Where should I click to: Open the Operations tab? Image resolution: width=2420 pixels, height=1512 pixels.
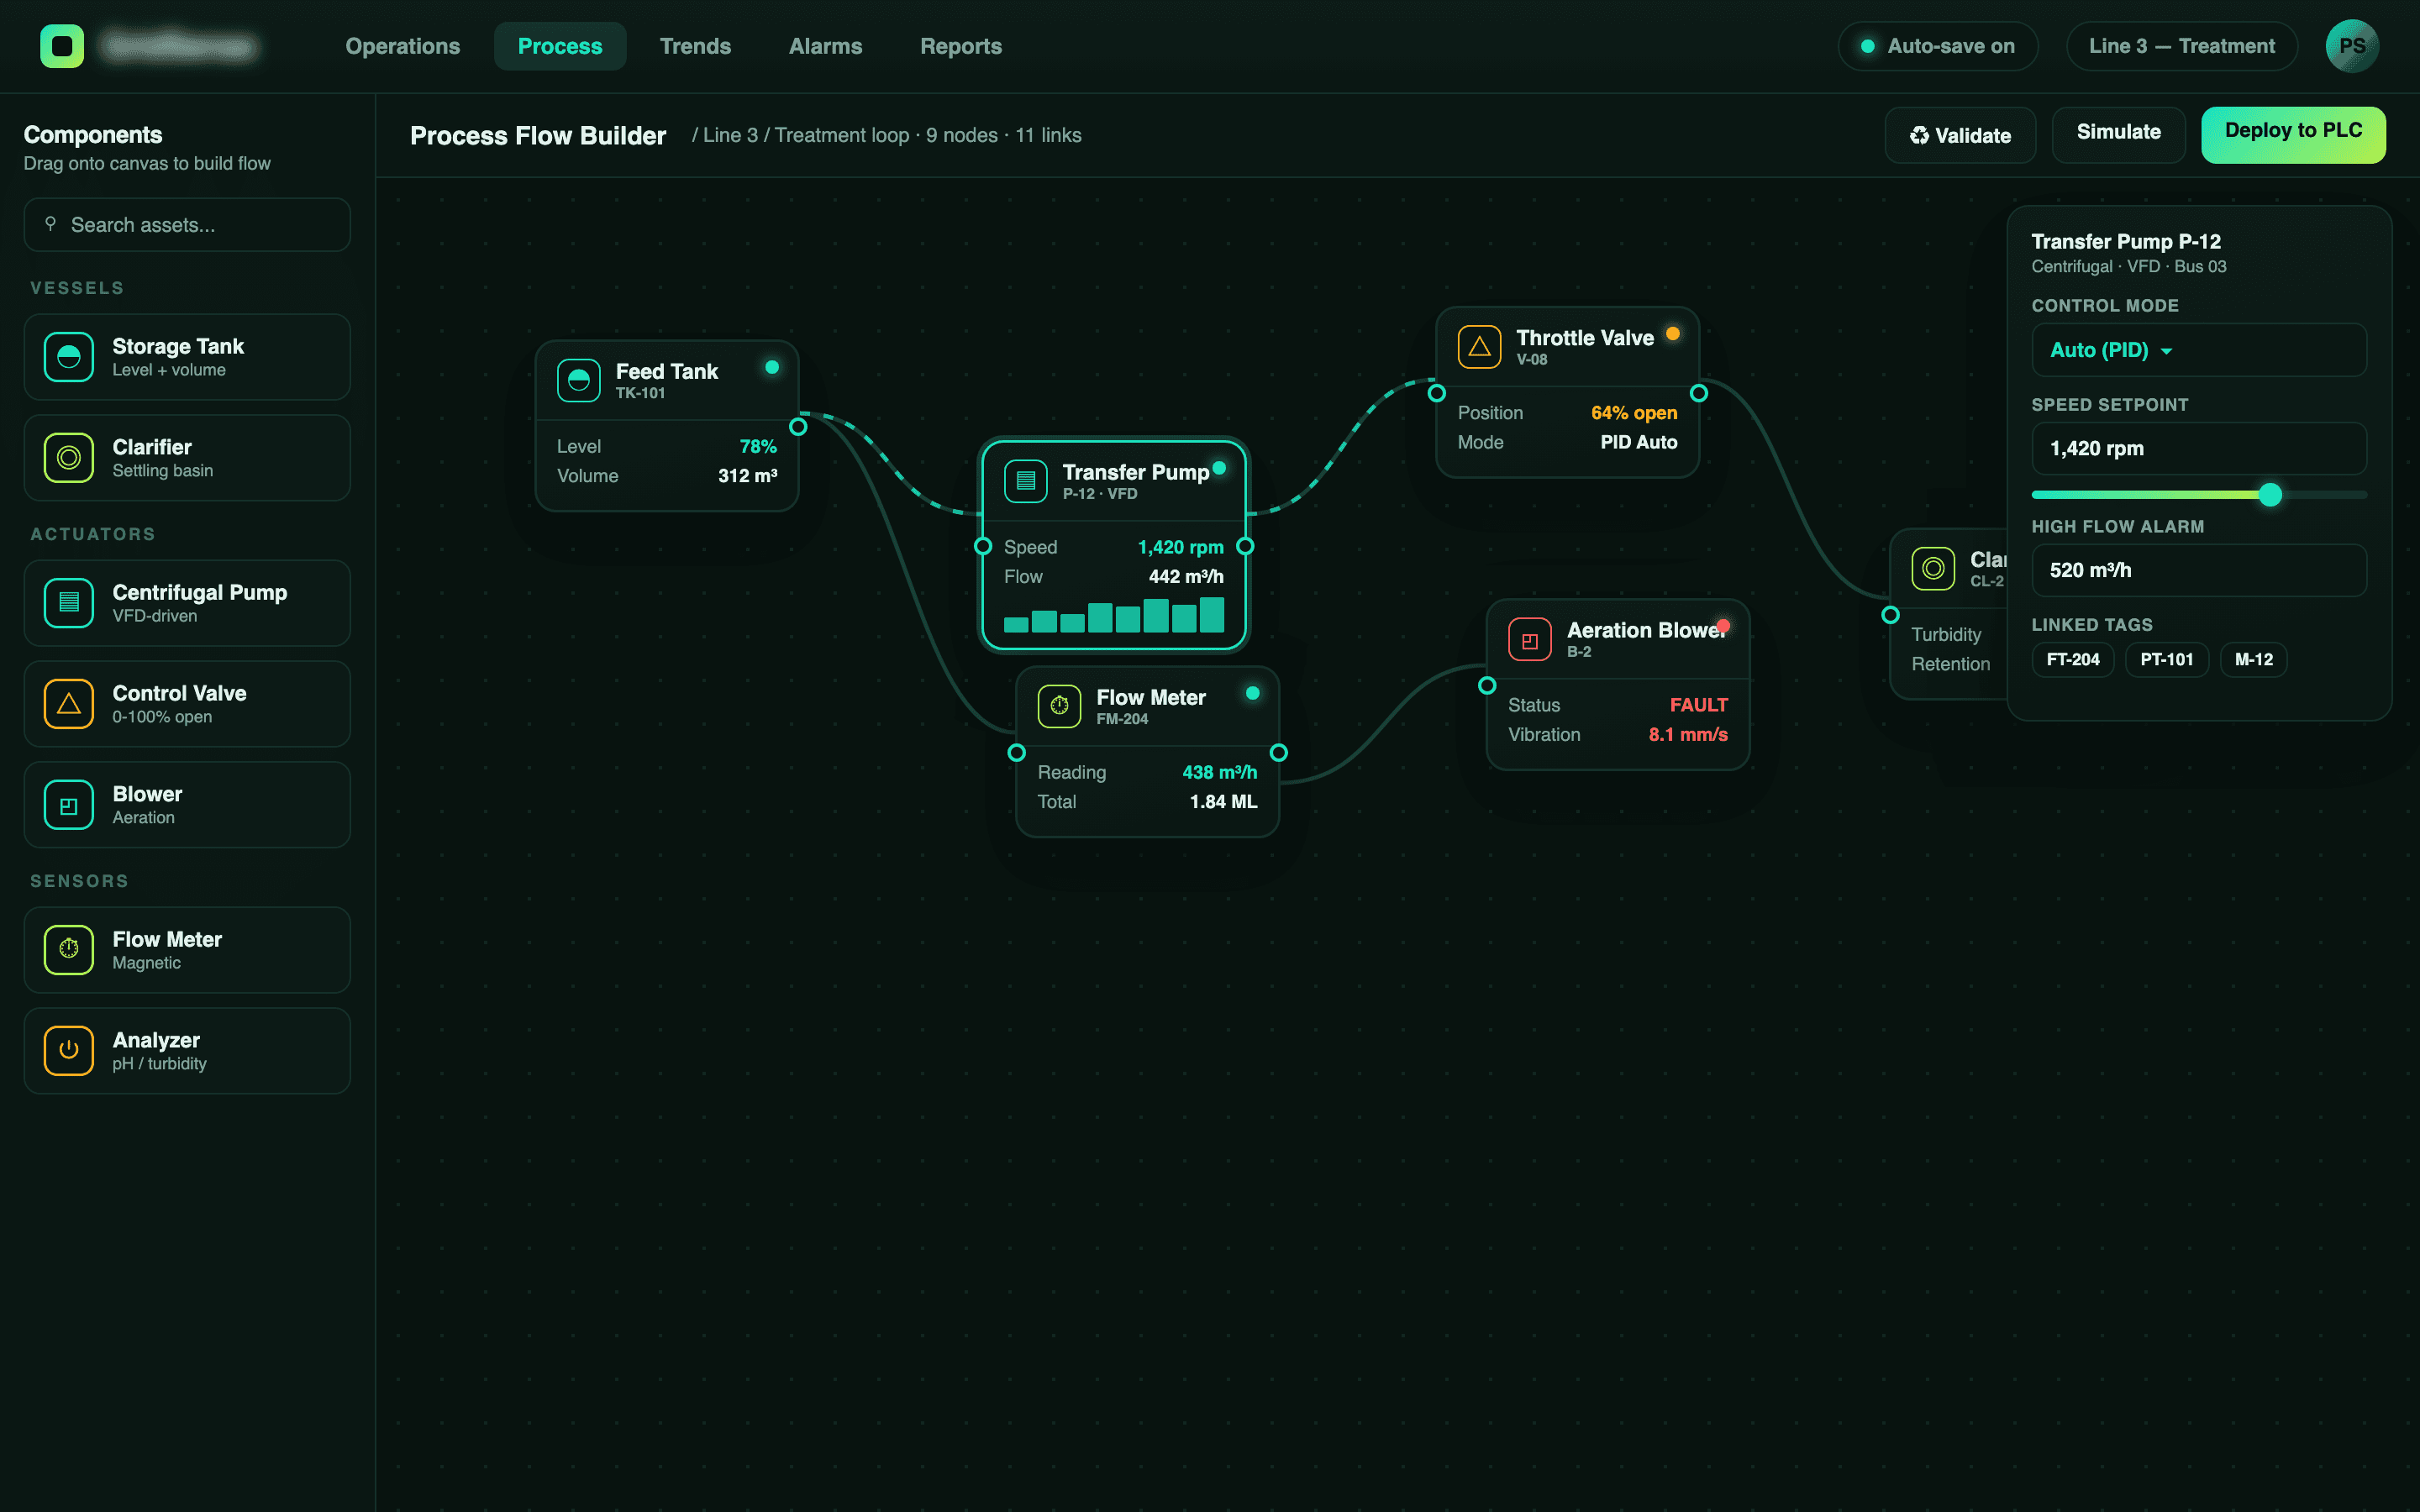(x=402, y=46)
